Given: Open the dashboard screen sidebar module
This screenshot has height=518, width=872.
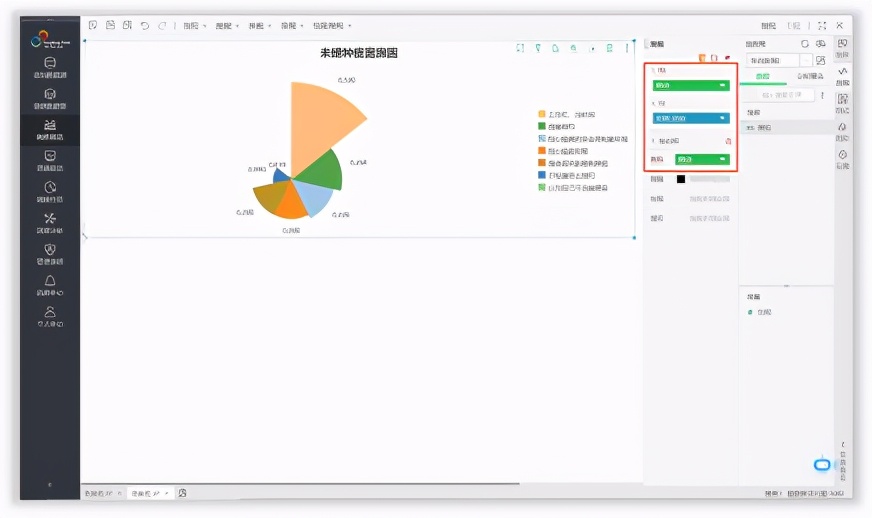Looking at the screenshot, I should pyautogui.click(x=50, y=161).
